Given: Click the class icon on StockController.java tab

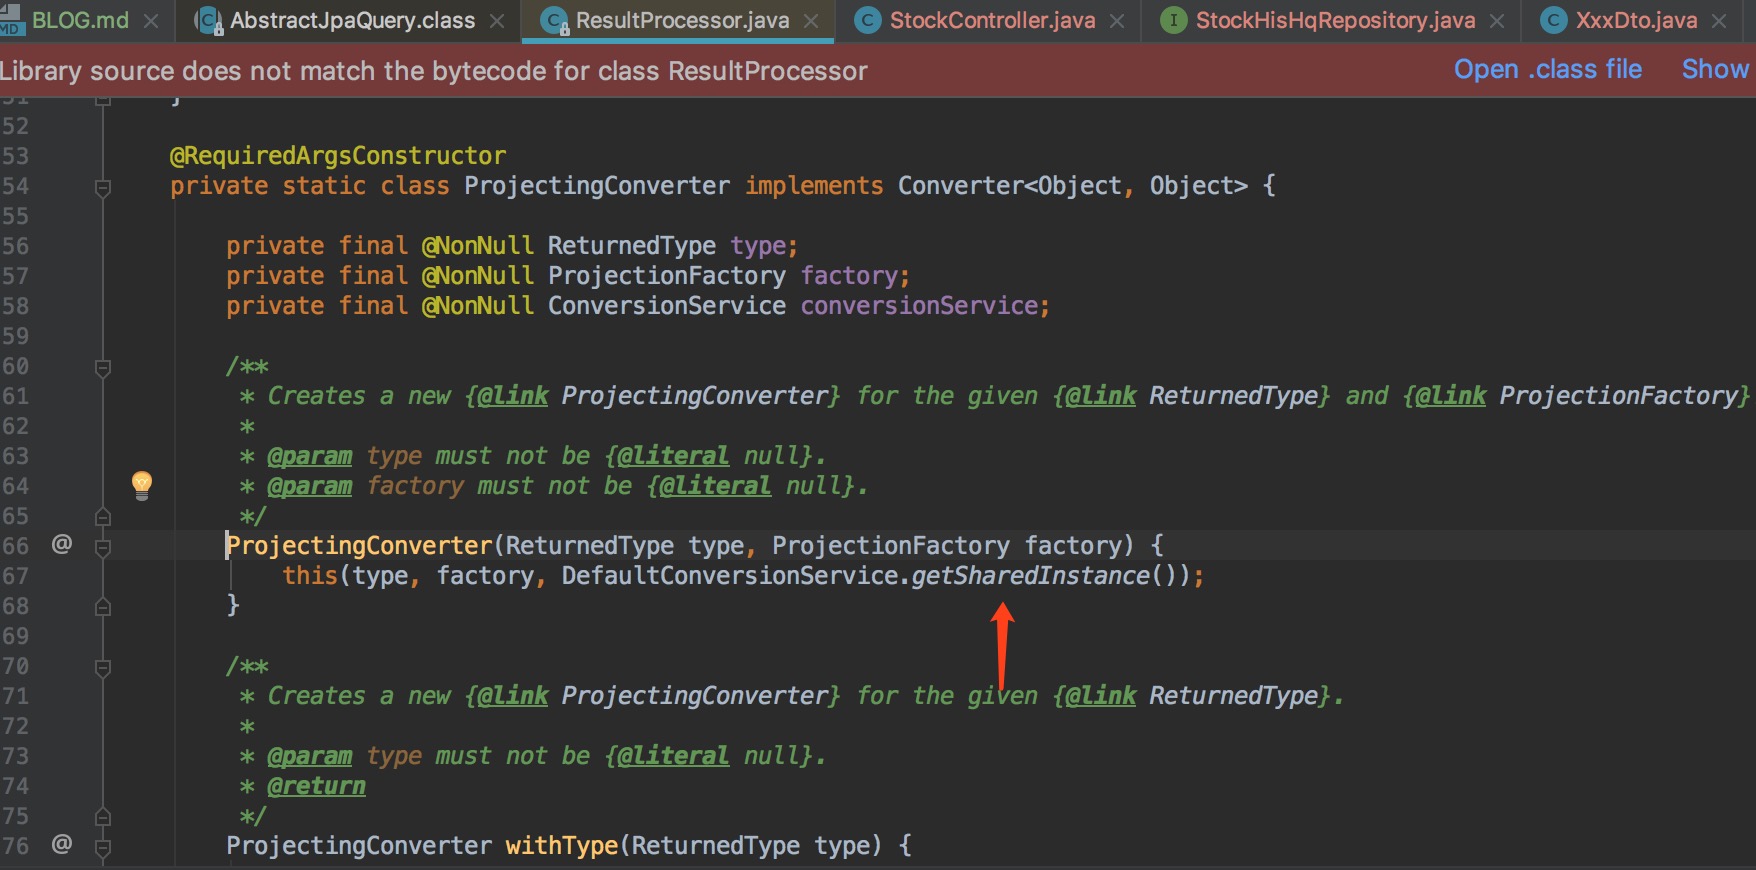Looking at the screenshot, I should pyautogui.click(x=868, y=20).
